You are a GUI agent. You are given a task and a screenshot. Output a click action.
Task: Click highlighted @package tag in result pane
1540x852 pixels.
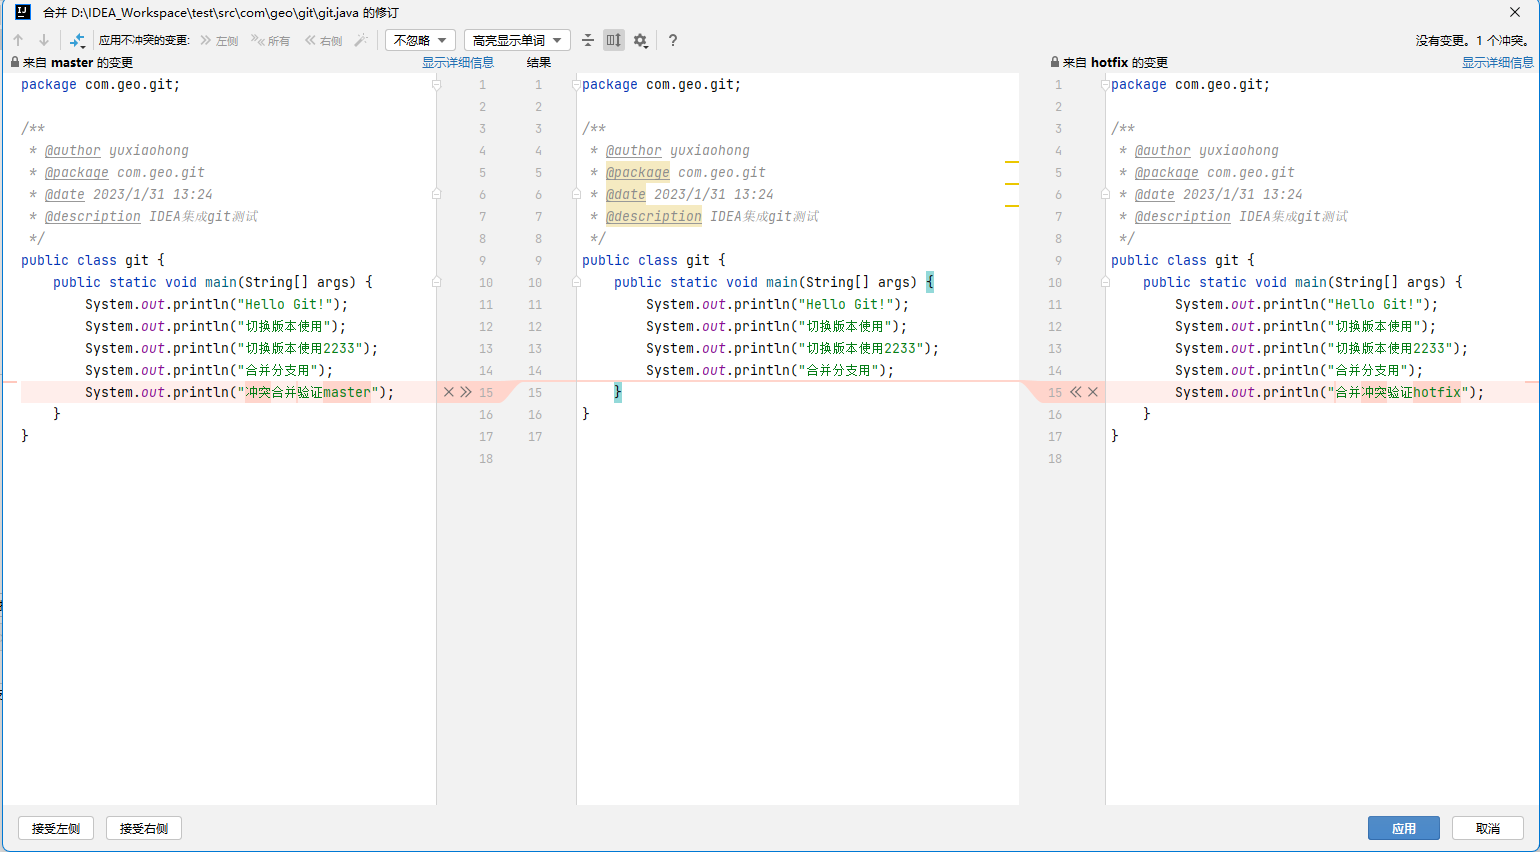[638, 172]
